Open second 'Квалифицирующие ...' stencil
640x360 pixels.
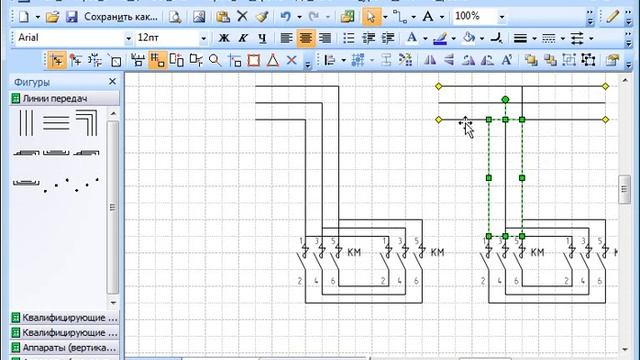click(x=64, y=333)
